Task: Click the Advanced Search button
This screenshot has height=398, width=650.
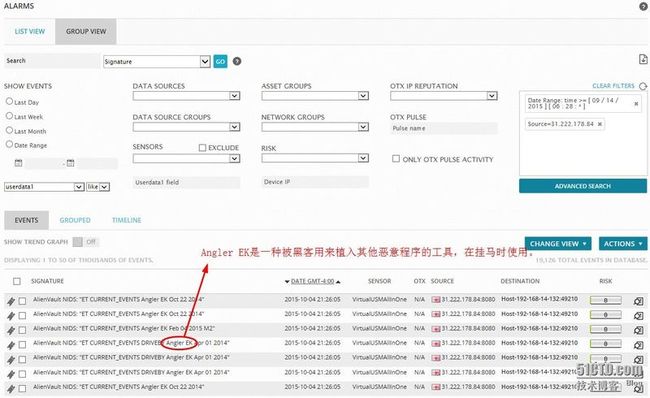Action: (x=583, y=186)
